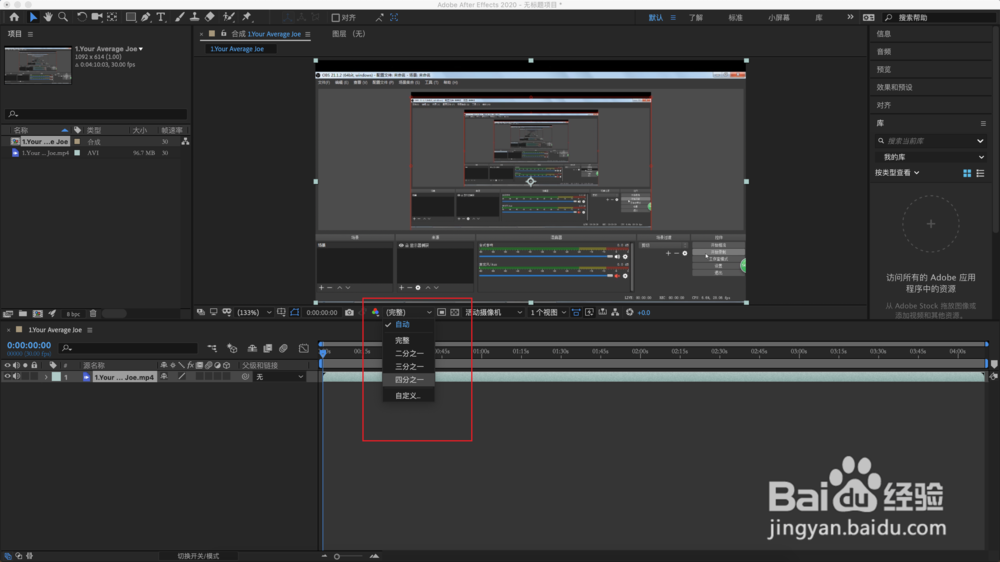Choose 自动 in the resolution menu
This screenshot has height=562, width=1000.
(408, 325)
